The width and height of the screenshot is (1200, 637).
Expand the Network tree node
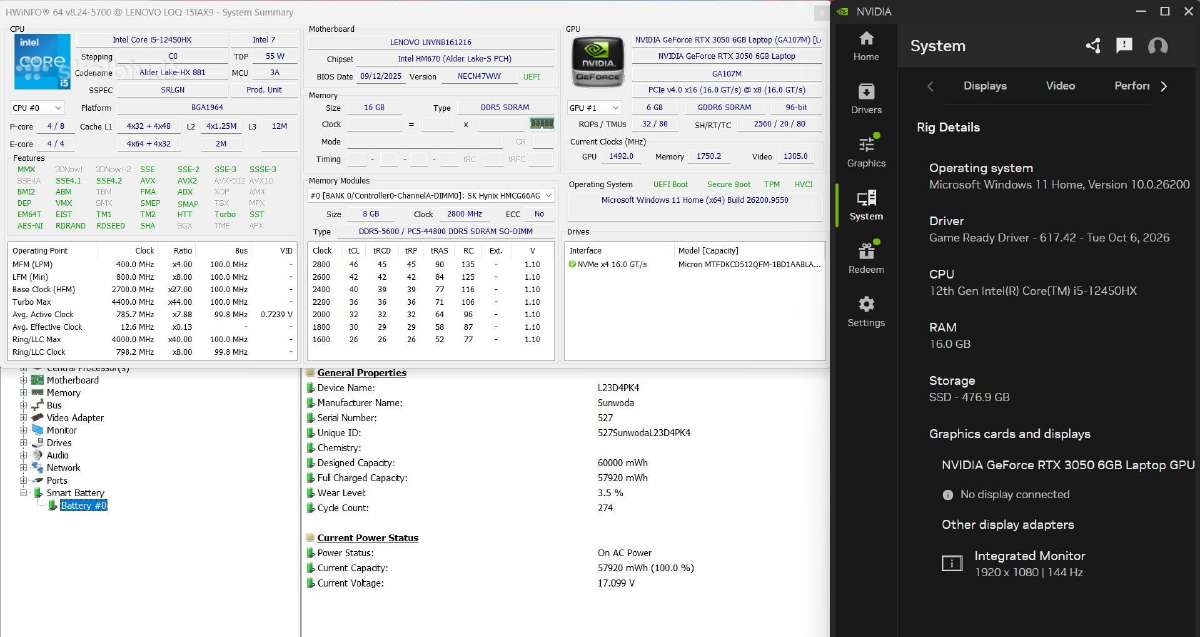tap(24, 468)
